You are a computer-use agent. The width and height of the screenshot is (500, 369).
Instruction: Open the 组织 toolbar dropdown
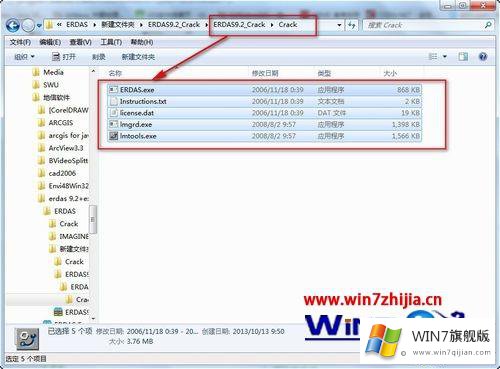(x=24, y=57)
